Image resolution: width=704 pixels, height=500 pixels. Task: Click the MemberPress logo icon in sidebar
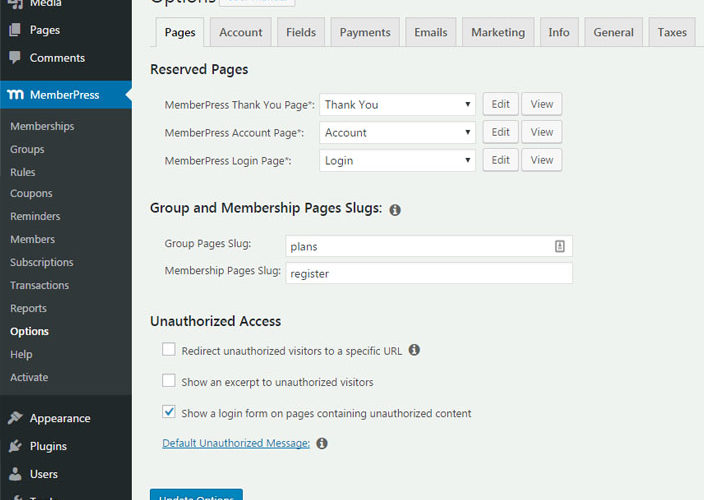tap(16, 95)
